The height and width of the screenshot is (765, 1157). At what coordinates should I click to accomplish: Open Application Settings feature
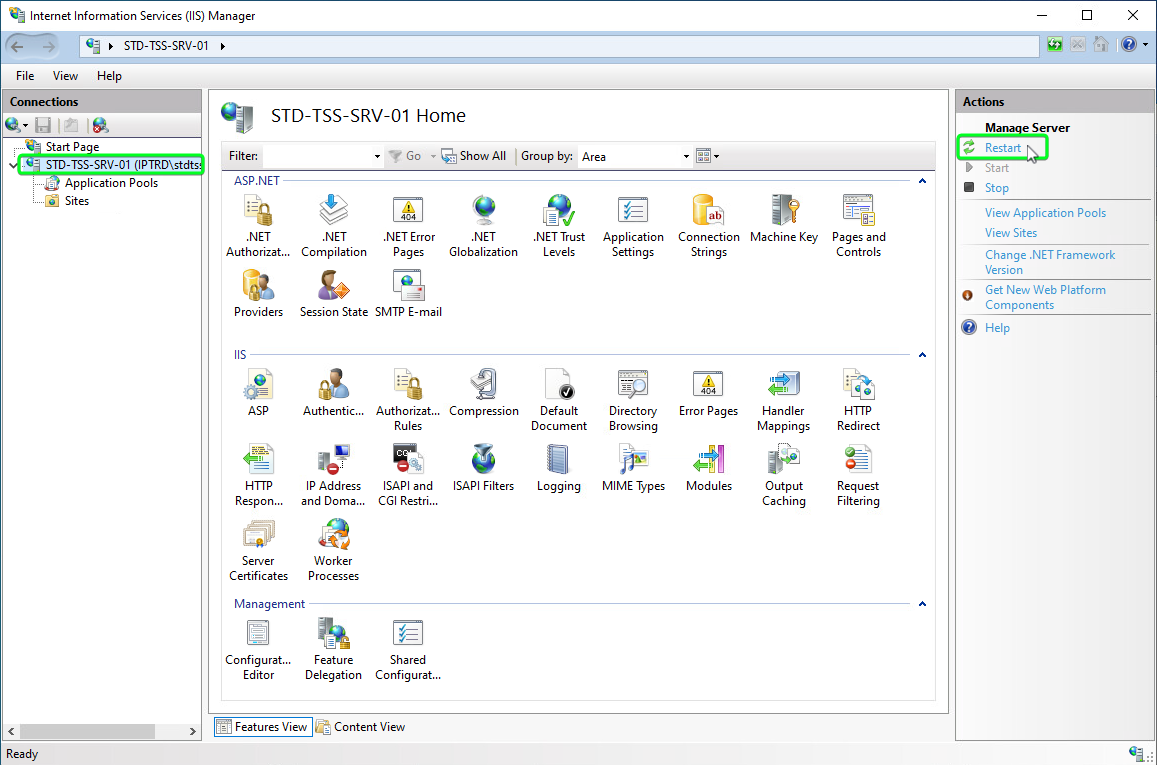[633, 226]
